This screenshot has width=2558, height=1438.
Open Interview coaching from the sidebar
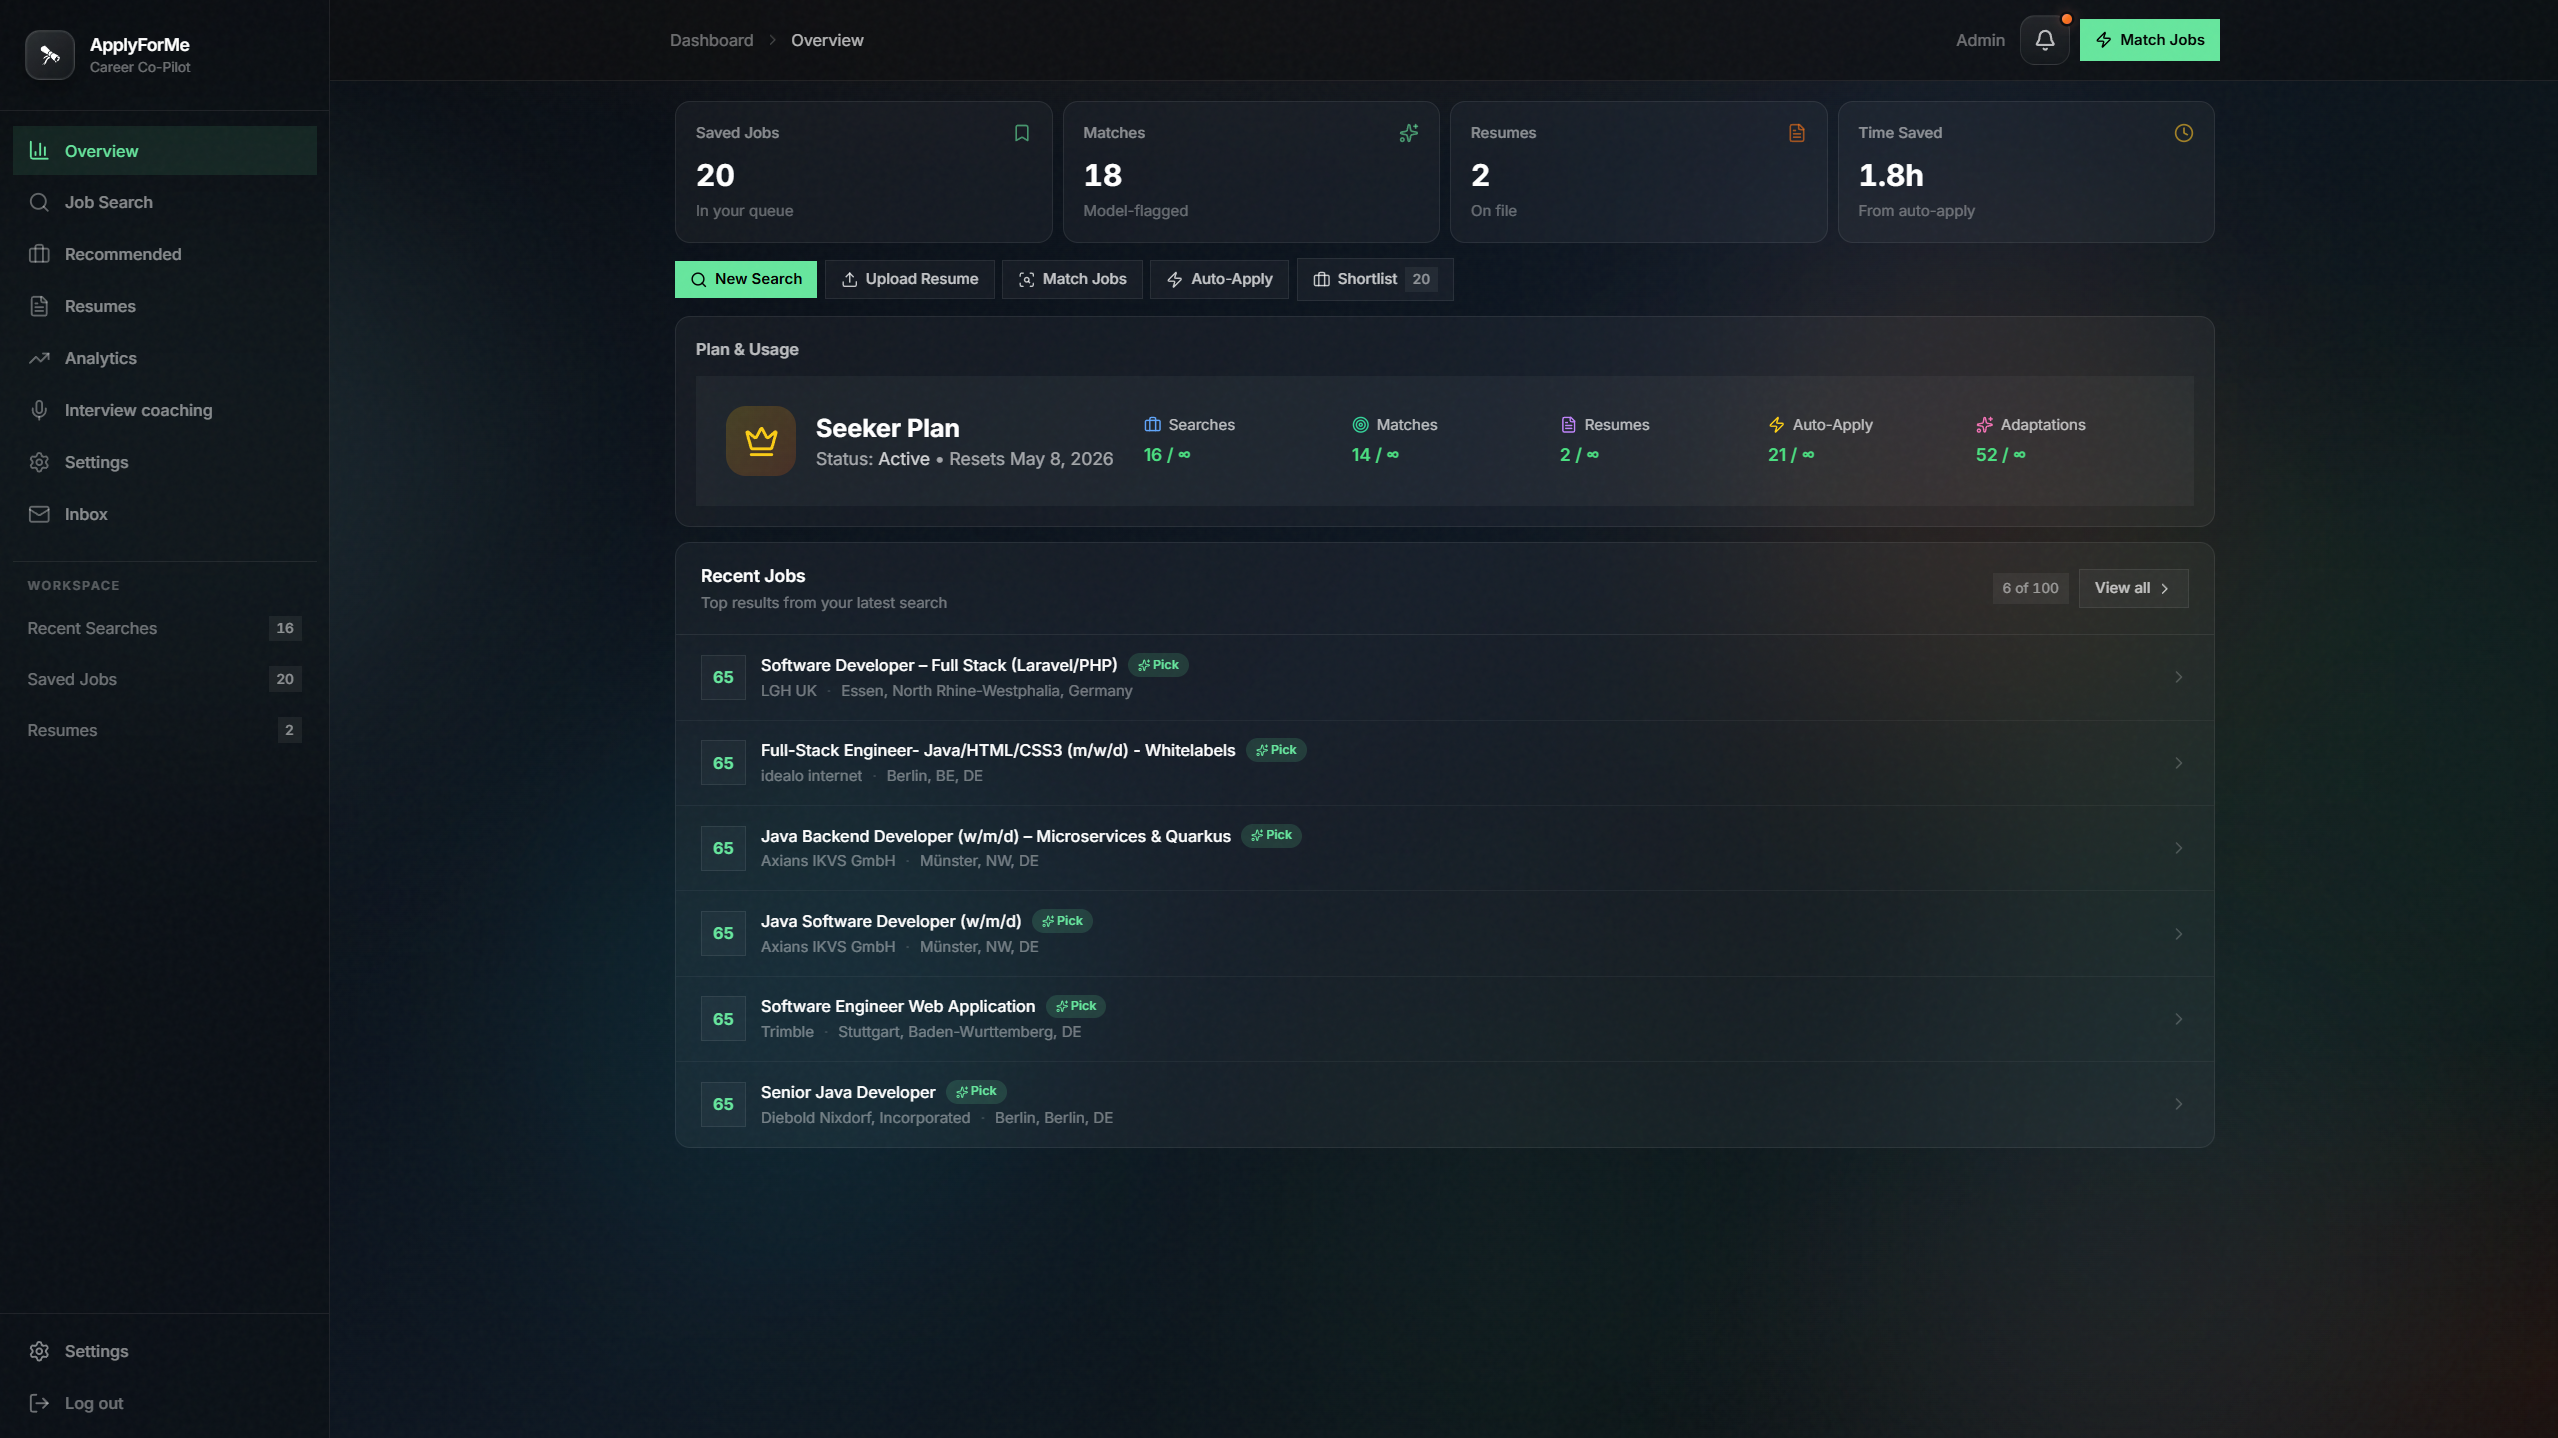click(138, 410)
